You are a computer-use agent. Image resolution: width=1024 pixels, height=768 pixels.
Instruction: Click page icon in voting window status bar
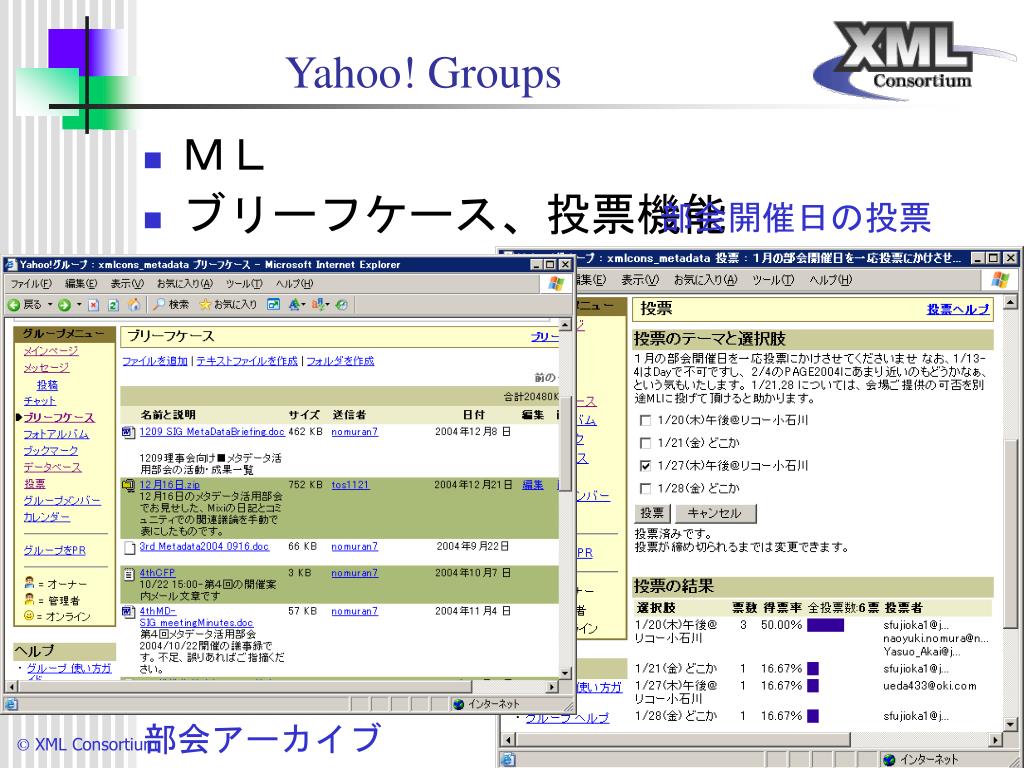(x=508, y=760)
